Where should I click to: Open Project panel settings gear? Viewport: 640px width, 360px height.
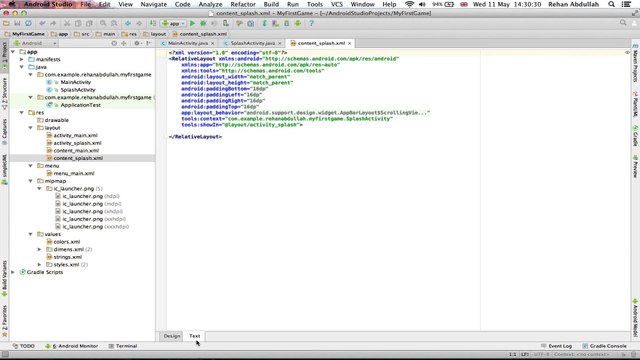[137, 43]
